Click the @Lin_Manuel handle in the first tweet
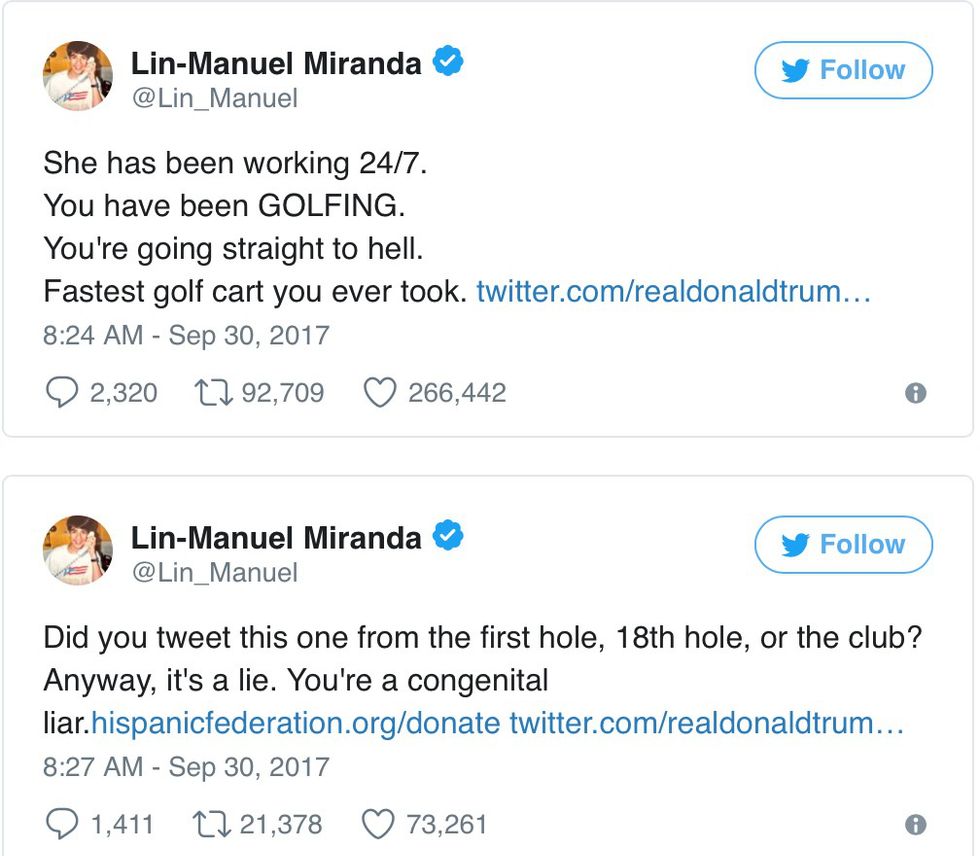The width and height of the screenshot is (980, 856). point(214,99)
